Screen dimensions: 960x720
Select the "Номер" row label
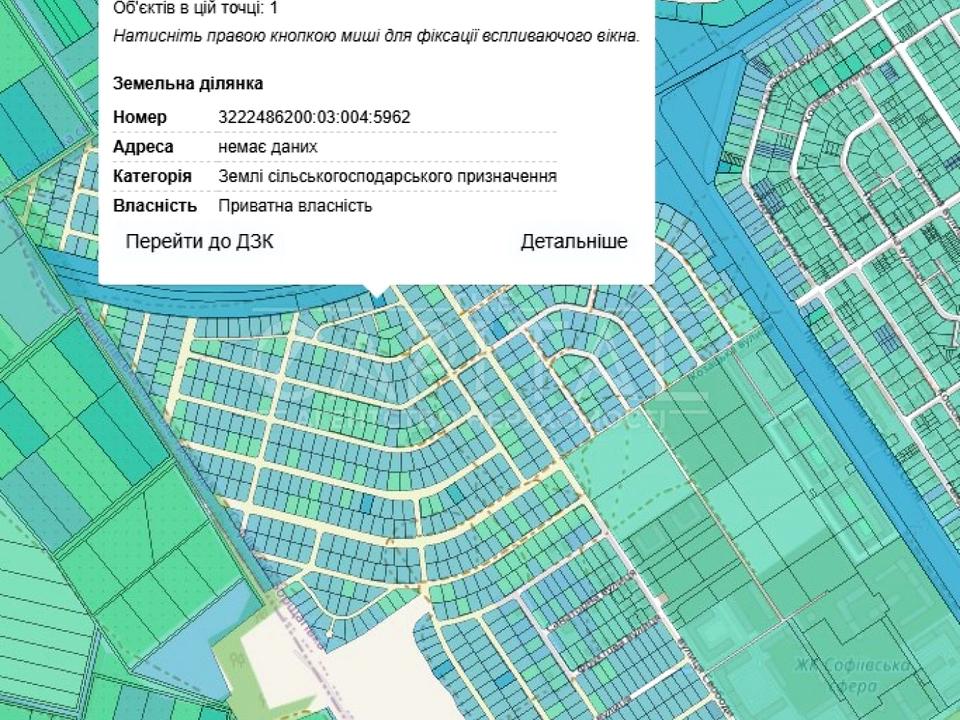click(140, 117)
